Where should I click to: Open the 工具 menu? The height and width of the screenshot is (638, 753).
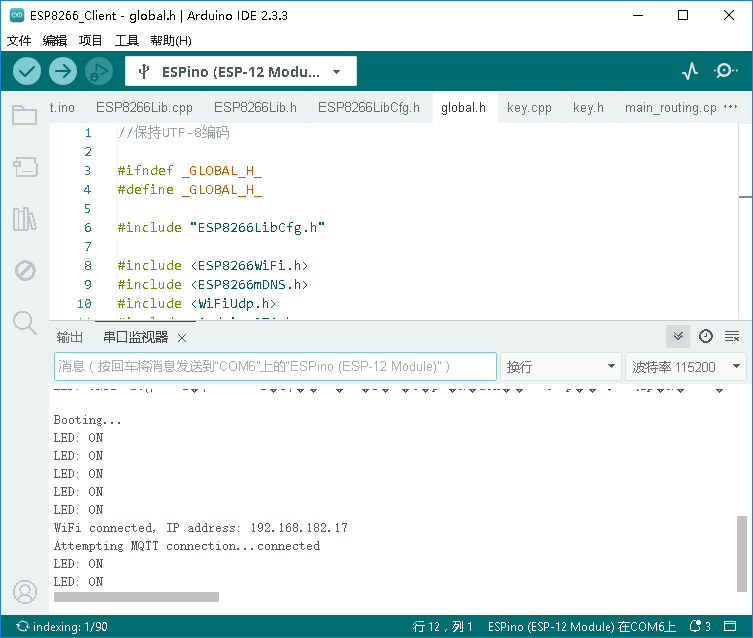[x=127, y=40]
